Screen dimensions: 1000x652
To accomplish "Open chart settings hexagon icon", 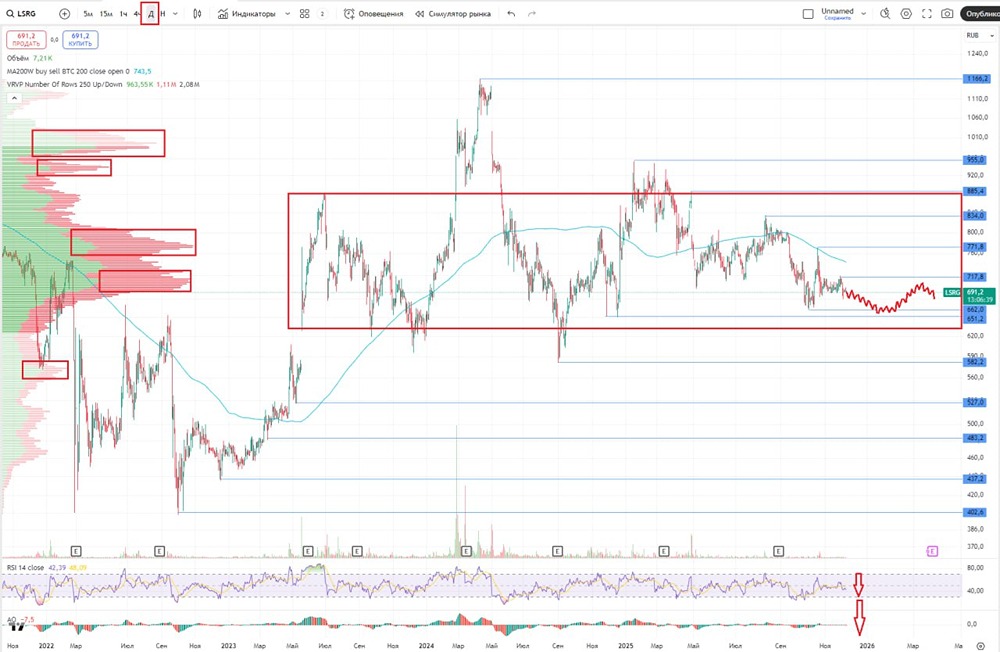I will (906, 13).
